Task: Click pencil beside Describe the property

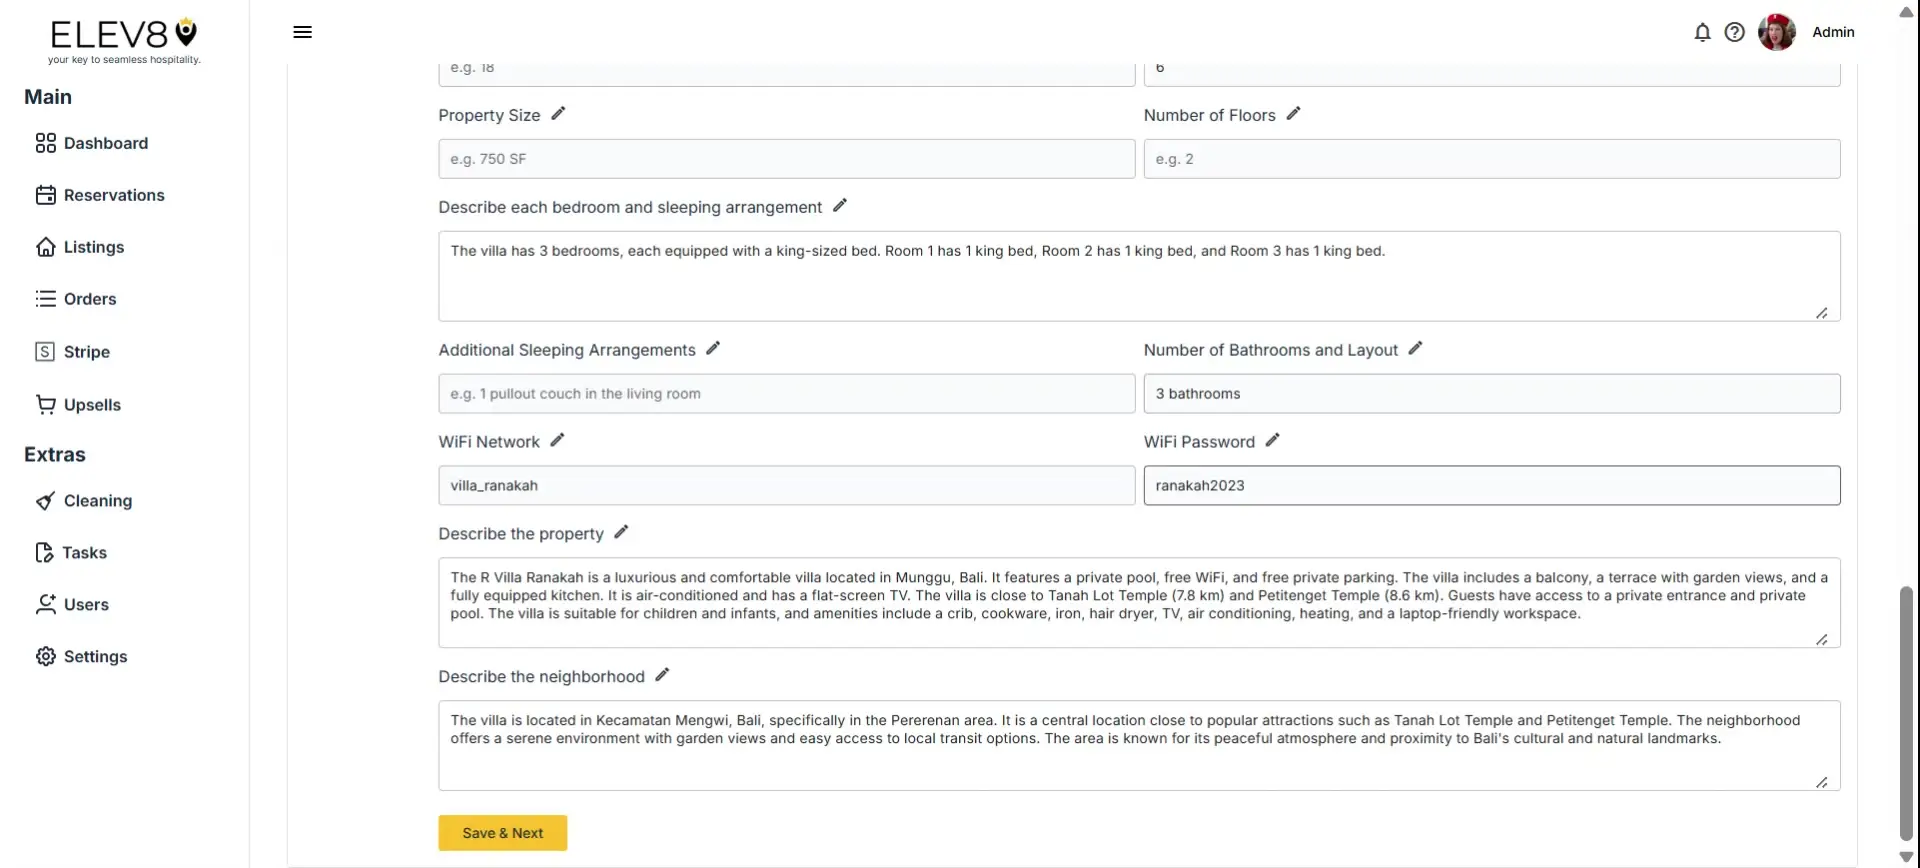Action: point(621,532)
